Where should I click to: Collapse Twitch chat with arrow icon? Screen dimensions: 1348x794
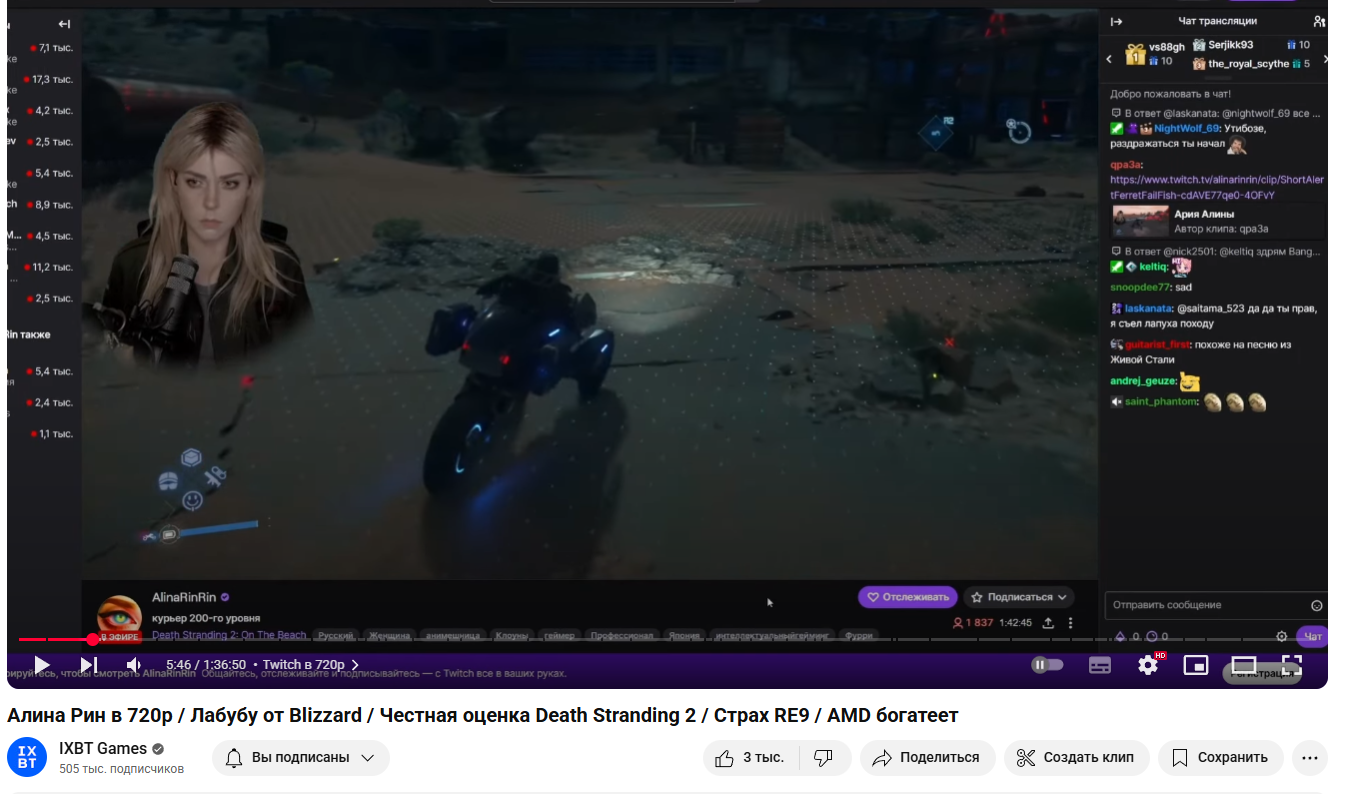point(1117,21)
